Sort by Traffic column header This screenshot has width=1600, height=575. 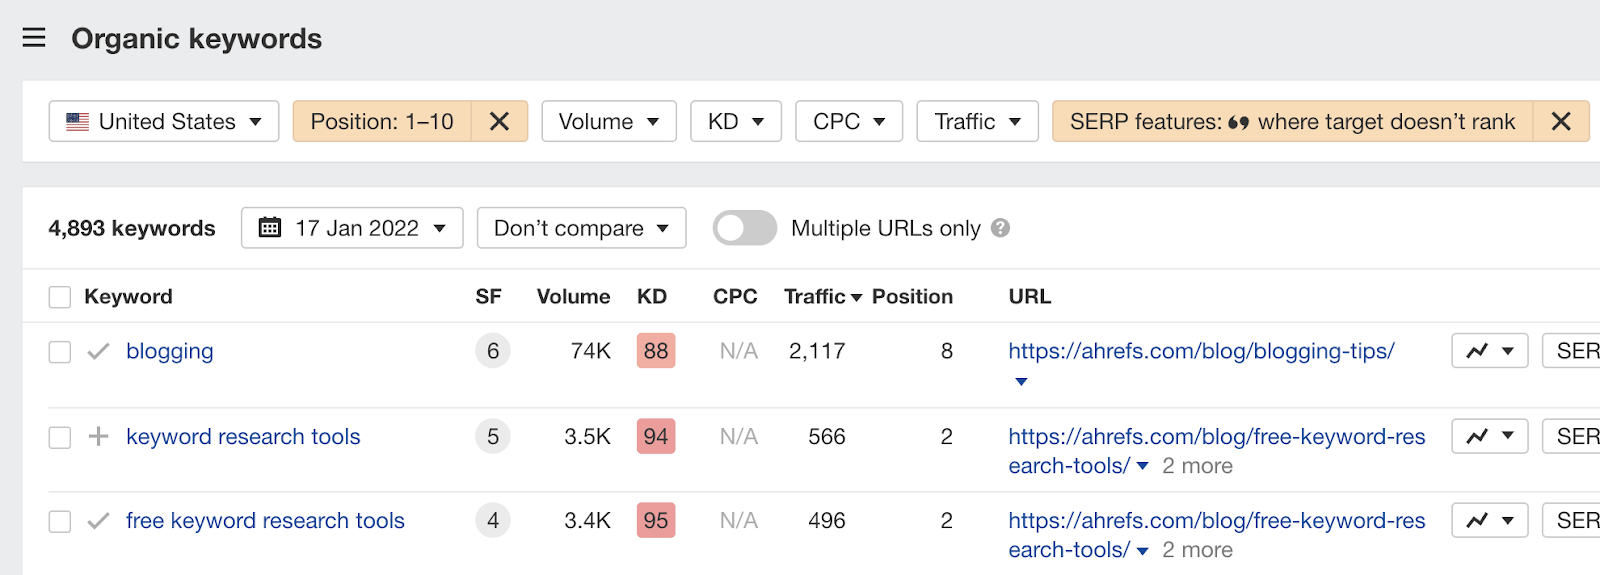point(822,296)
